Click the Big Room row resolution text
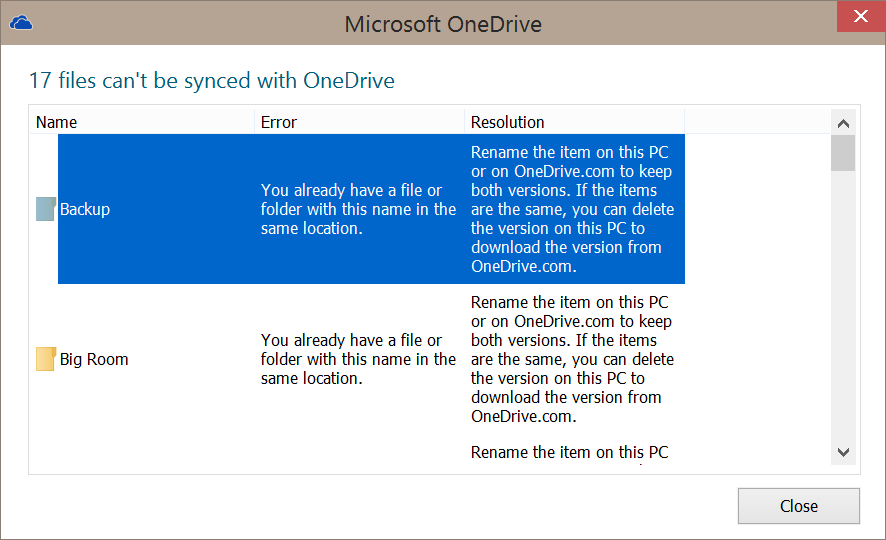886x540 pixels. pos(572,359)
